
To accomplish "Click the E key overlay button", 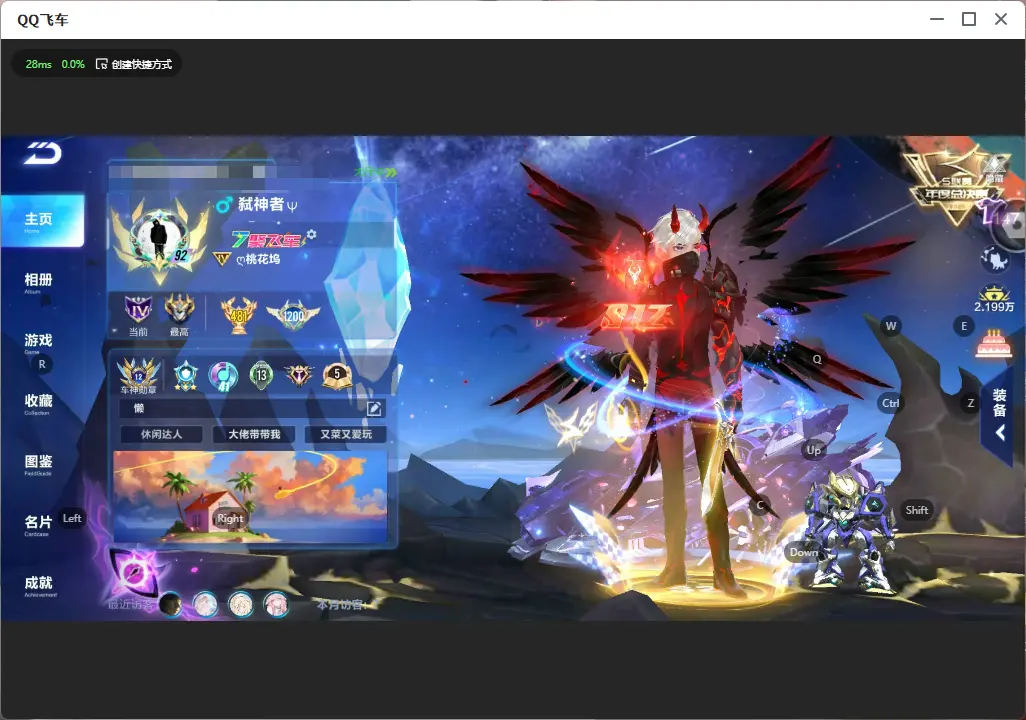I will [964, 326].
